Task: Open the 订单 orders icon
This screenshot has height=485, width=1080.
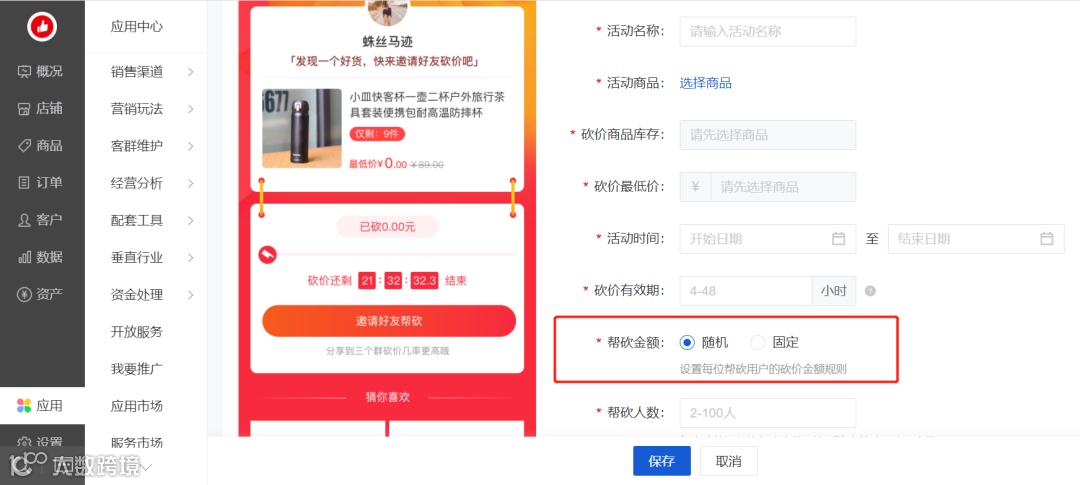Action: coord(24,183)
